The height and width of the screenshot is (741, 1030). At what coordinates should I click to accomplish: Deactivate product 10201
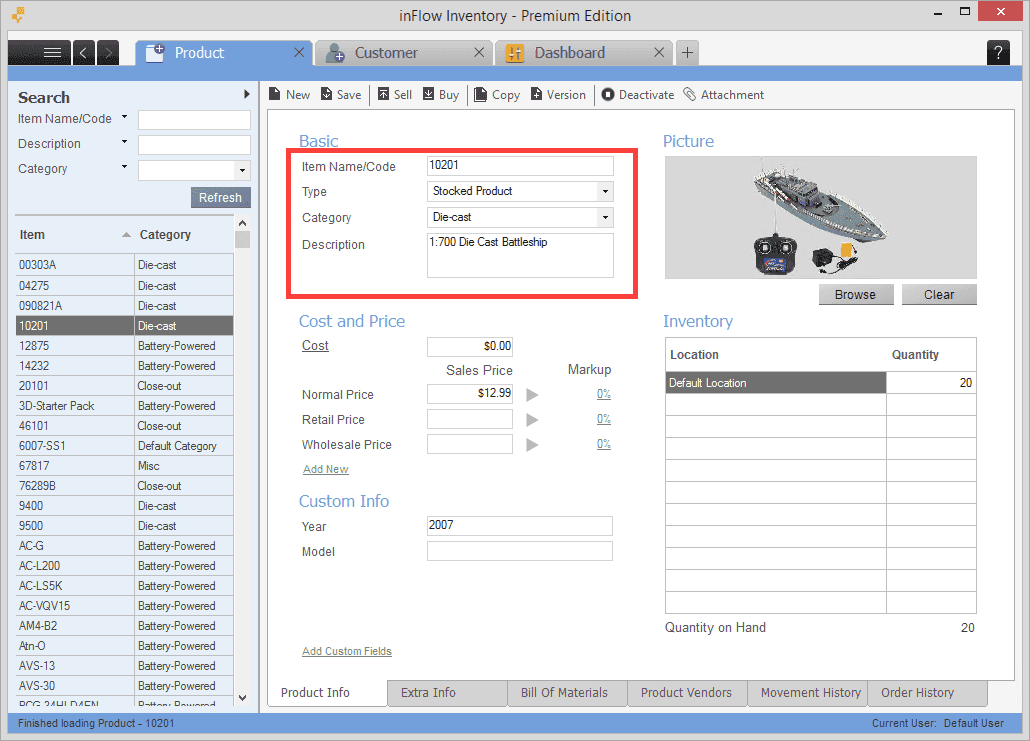pyautogui.click(x=637, y=94)
